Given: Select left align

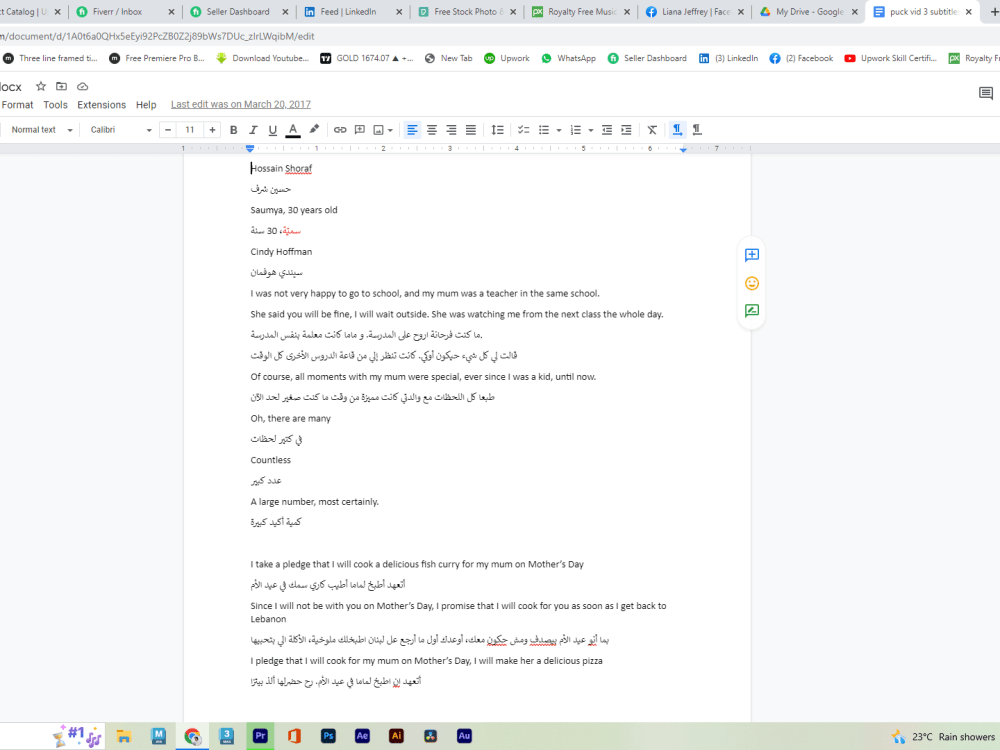Looking at the screenshot, I should 412,130.
